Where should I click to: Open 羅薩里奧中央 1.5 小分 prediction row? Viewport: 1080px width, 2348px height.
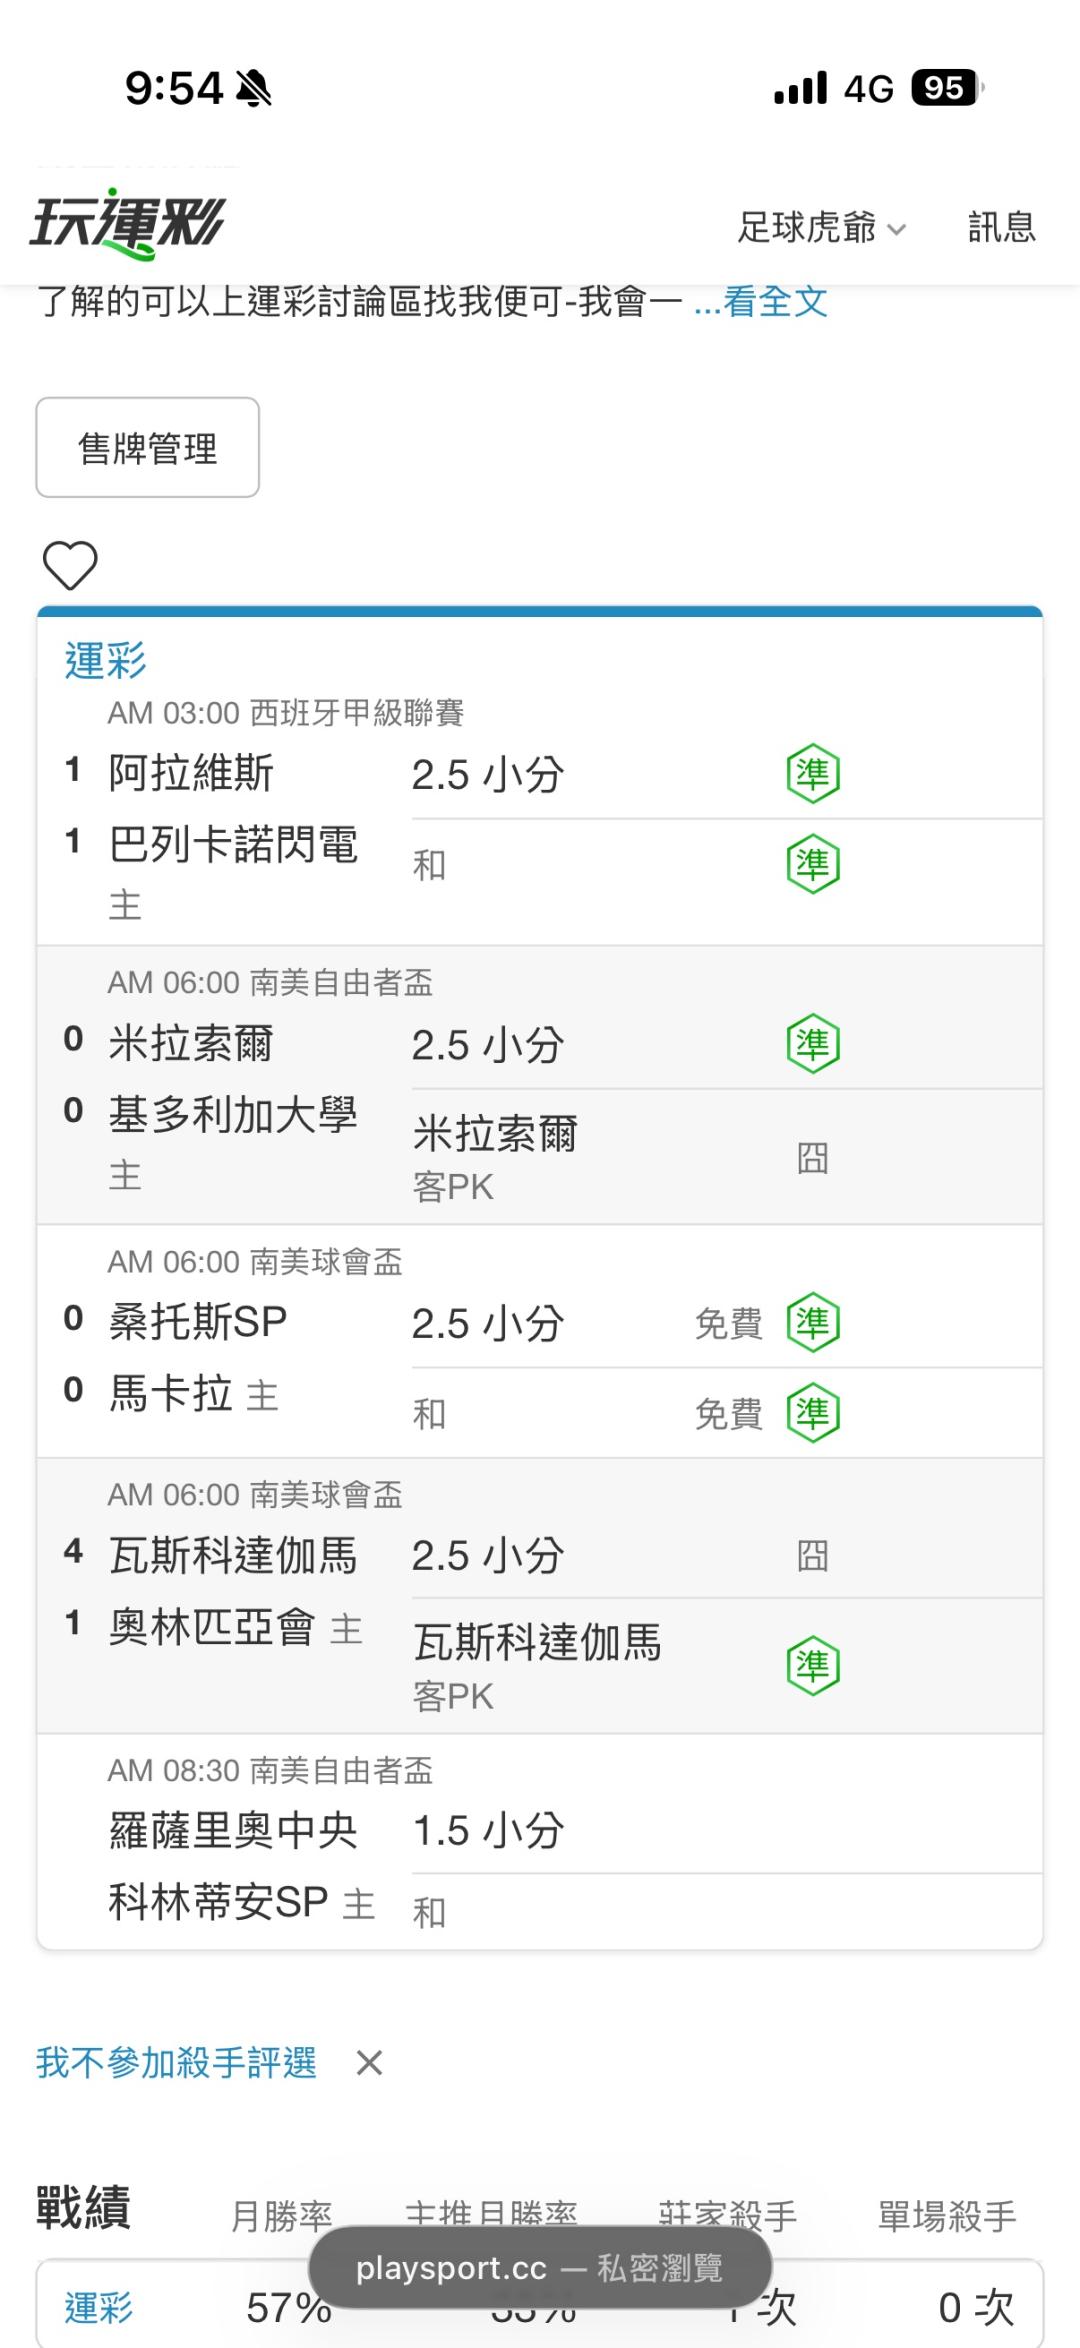coord(727,1832)
